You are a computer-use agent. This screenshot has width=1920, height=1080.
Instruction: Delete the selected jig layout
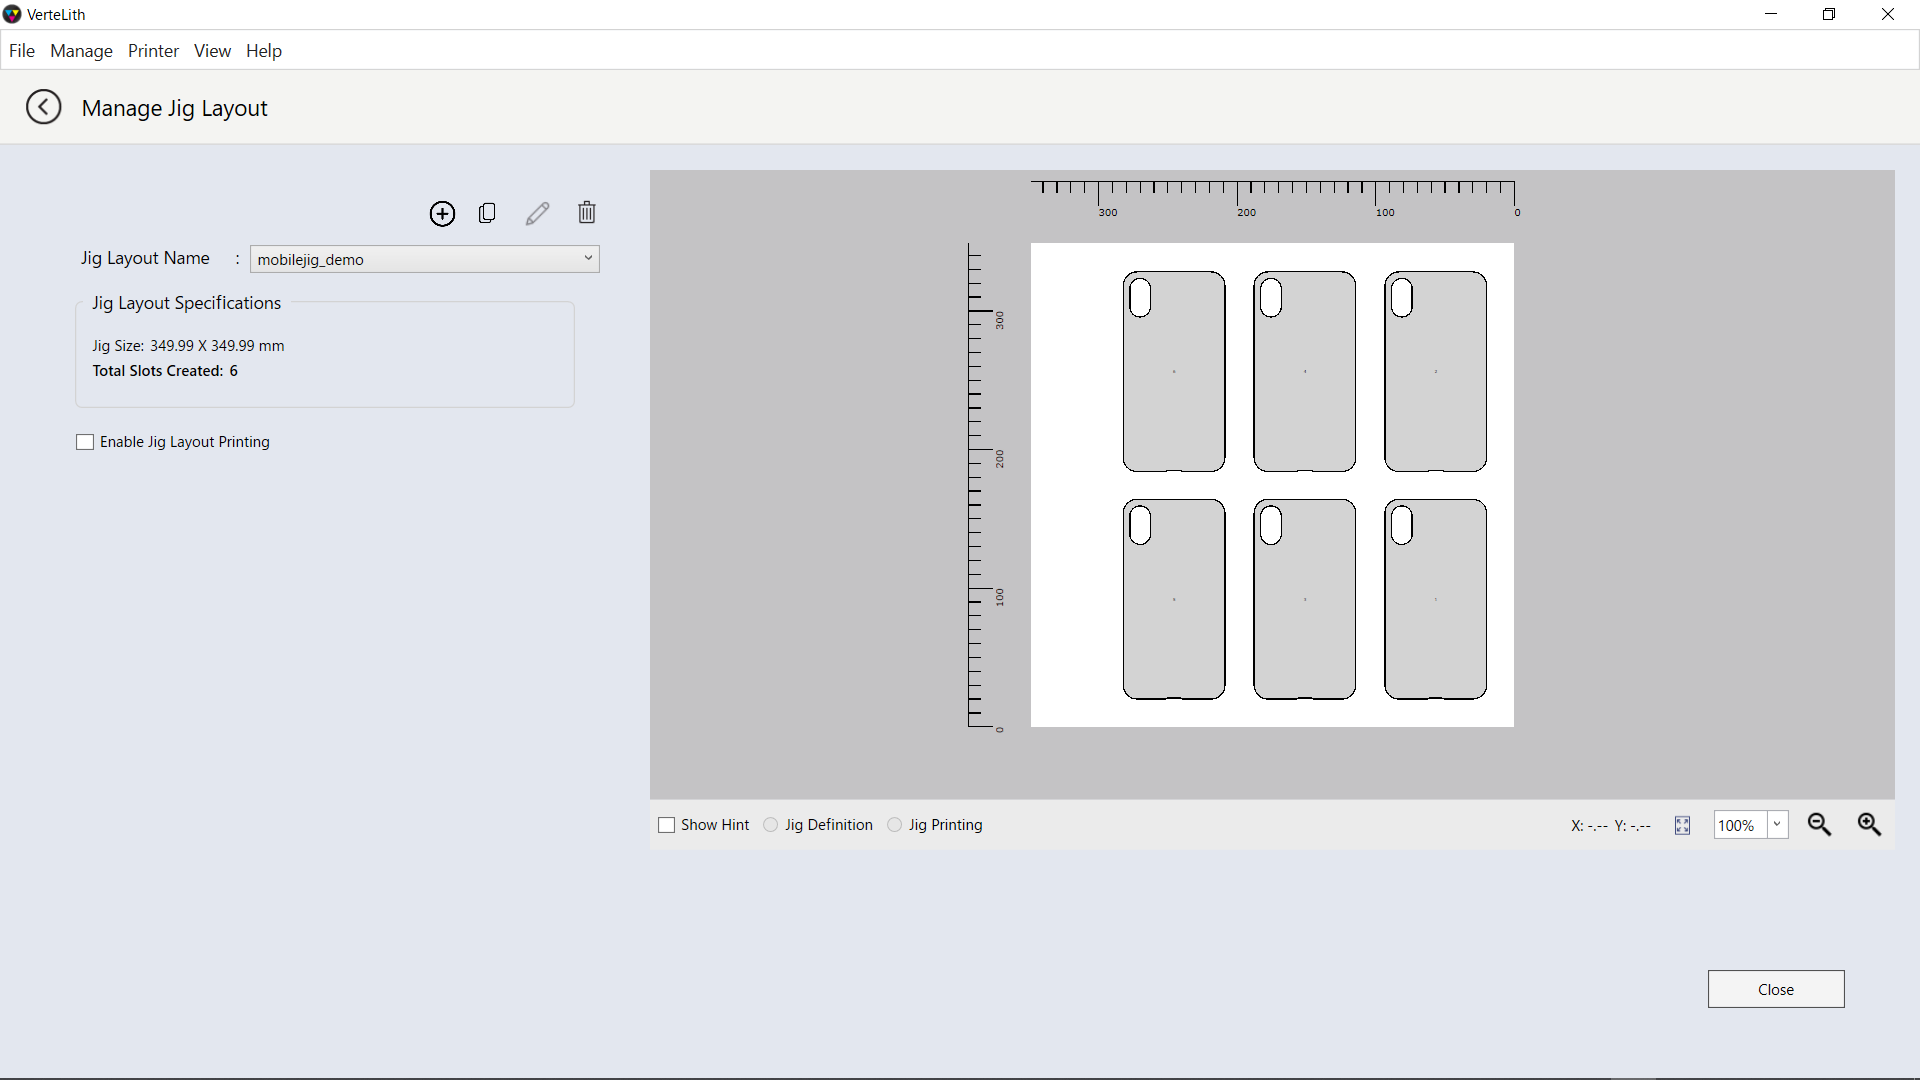pyautogui.click(x=586, y=213)
